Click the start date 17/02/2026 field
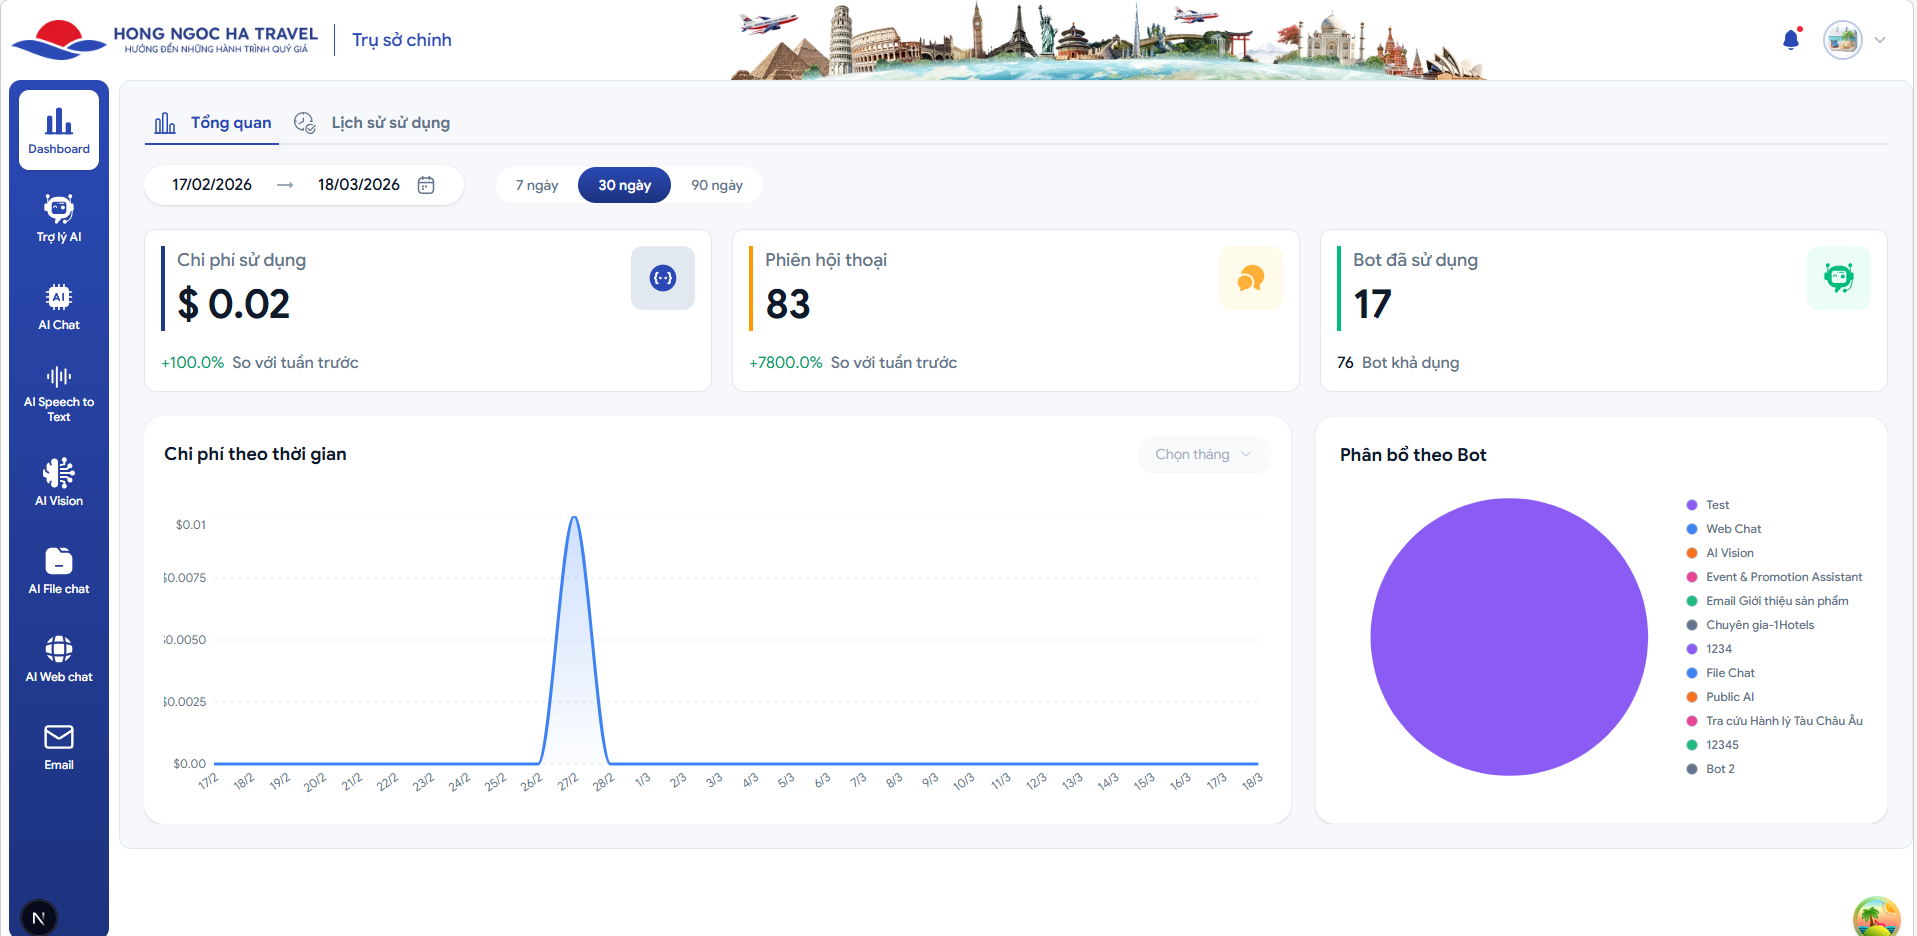 (x=212, y=185)
